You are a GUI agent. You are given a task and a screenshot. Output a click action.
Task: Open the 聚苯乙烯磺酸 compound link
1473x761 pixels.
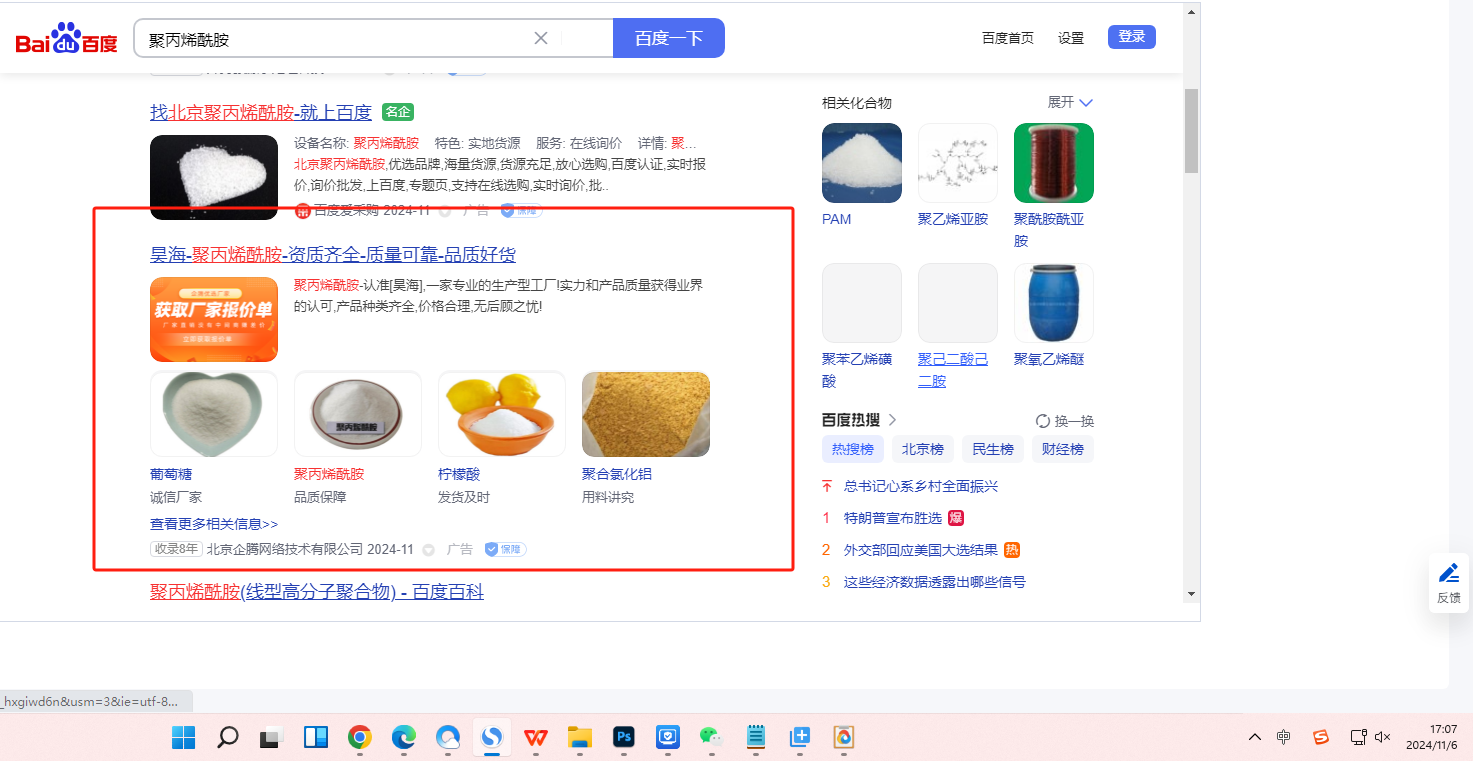[857, 370]
